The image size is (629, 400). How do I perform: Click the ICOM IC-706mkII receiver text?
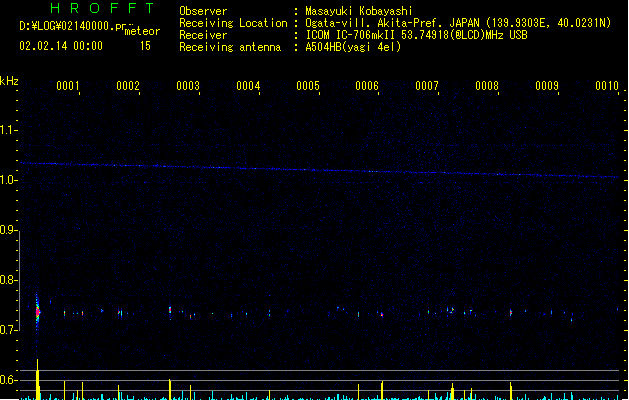pyautogui.click(x=416, y=35)
